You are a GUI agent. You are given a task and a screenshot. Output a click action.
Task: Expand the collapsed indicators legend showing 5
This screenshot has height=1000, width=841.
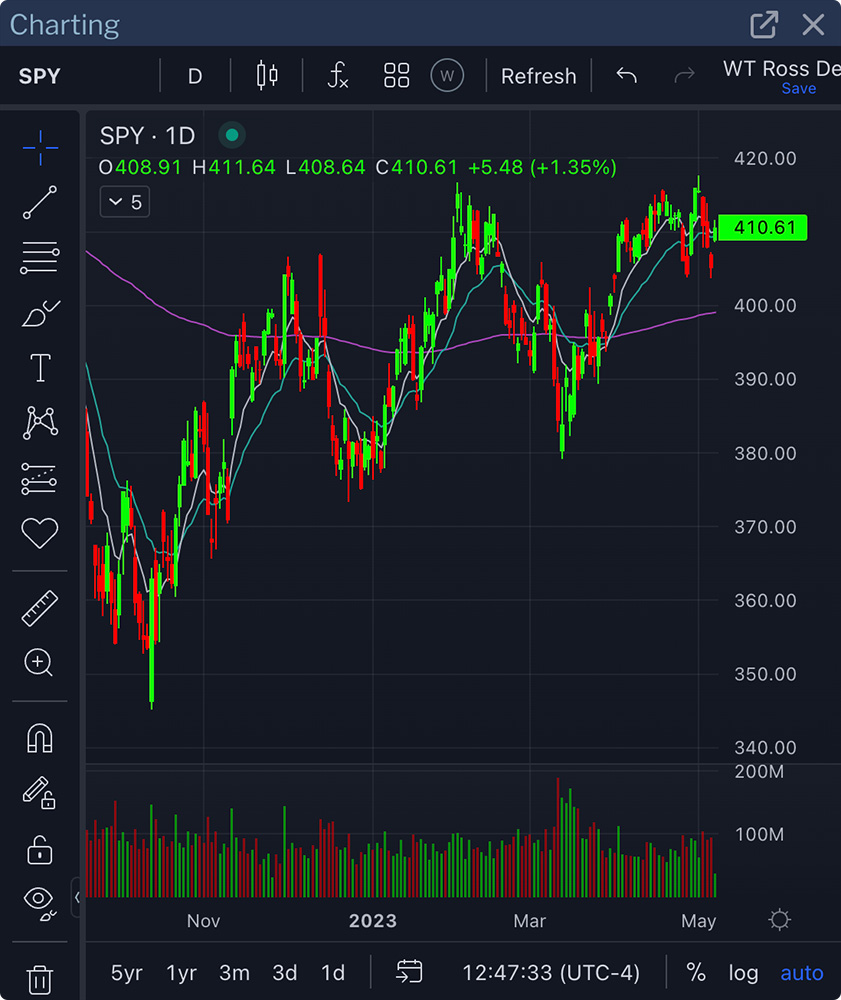coord(125,202)
